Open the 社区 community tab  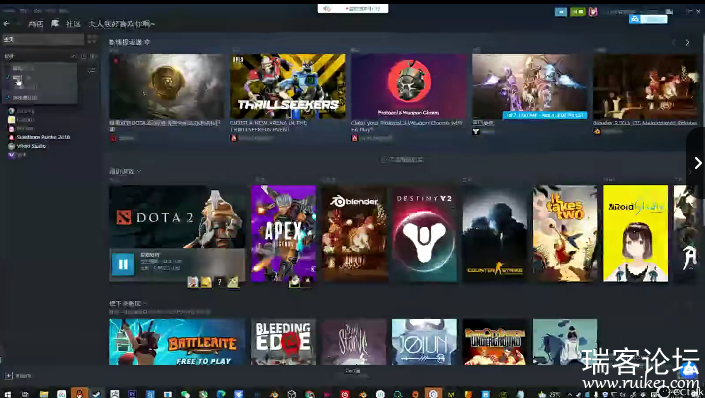coord(73,24)
